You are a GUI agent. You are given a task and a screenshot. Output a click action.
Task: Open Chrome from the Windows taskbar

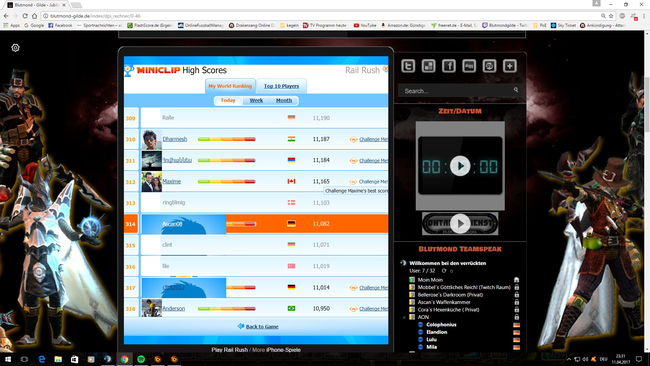click(124, 359)
